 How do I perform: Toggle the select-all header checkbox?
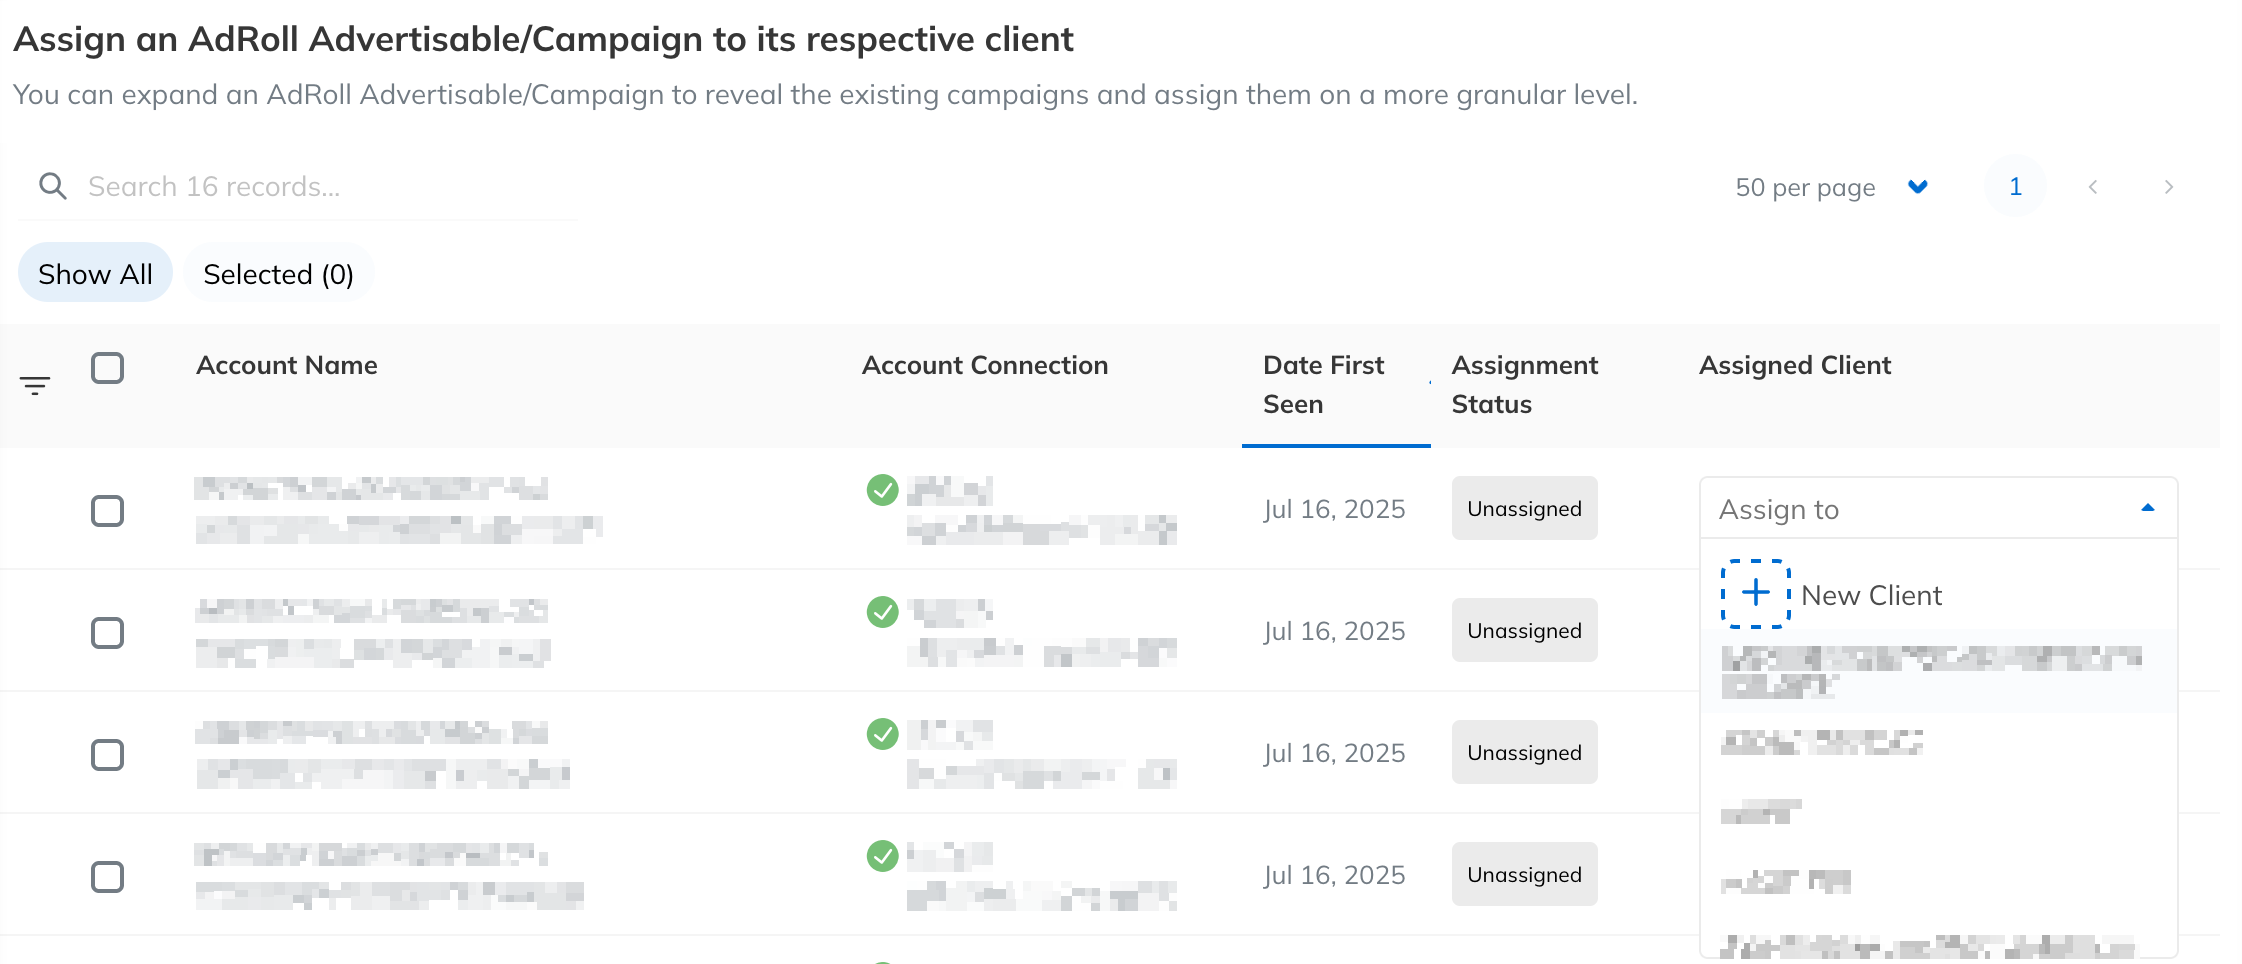[107, 368]
